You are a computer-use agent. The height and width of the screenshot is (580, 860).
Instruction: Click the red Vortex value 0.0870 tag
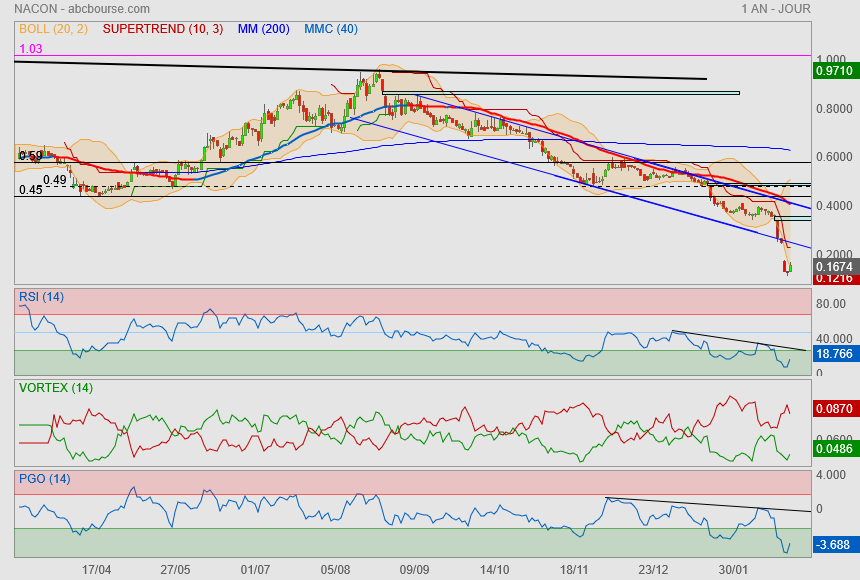833,409
